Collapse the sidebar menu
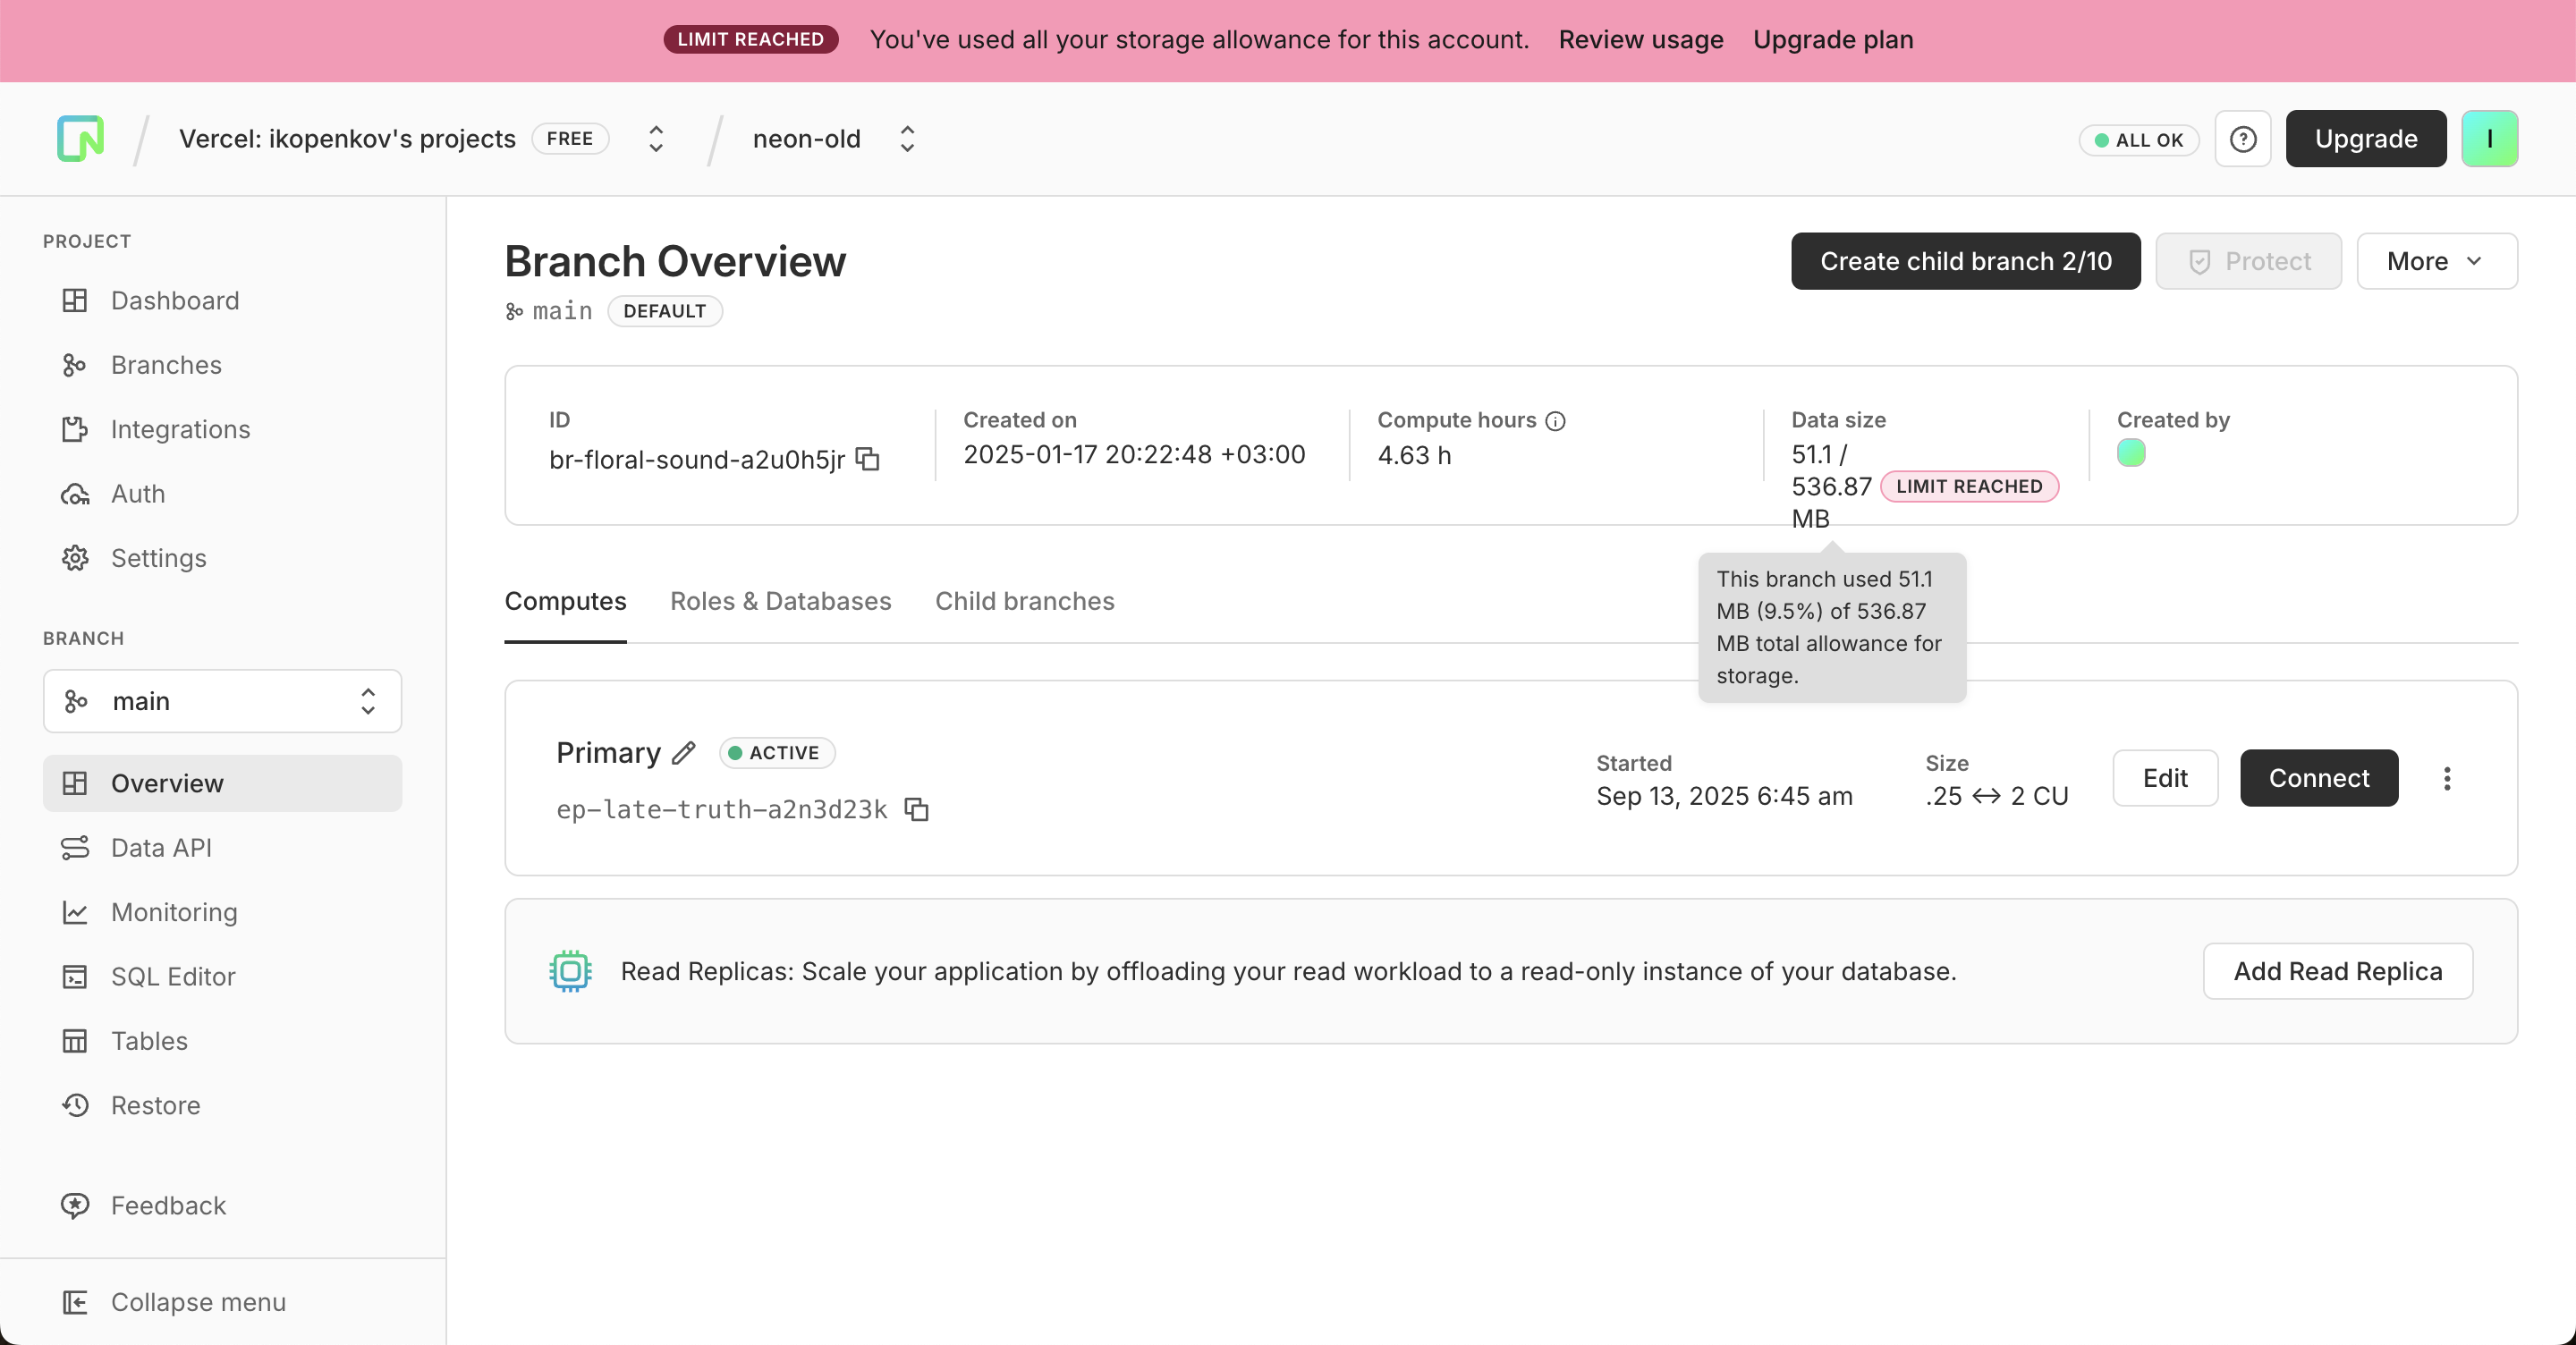Viewport: 2576px width, 1345px height. [x=198, y=1302]
